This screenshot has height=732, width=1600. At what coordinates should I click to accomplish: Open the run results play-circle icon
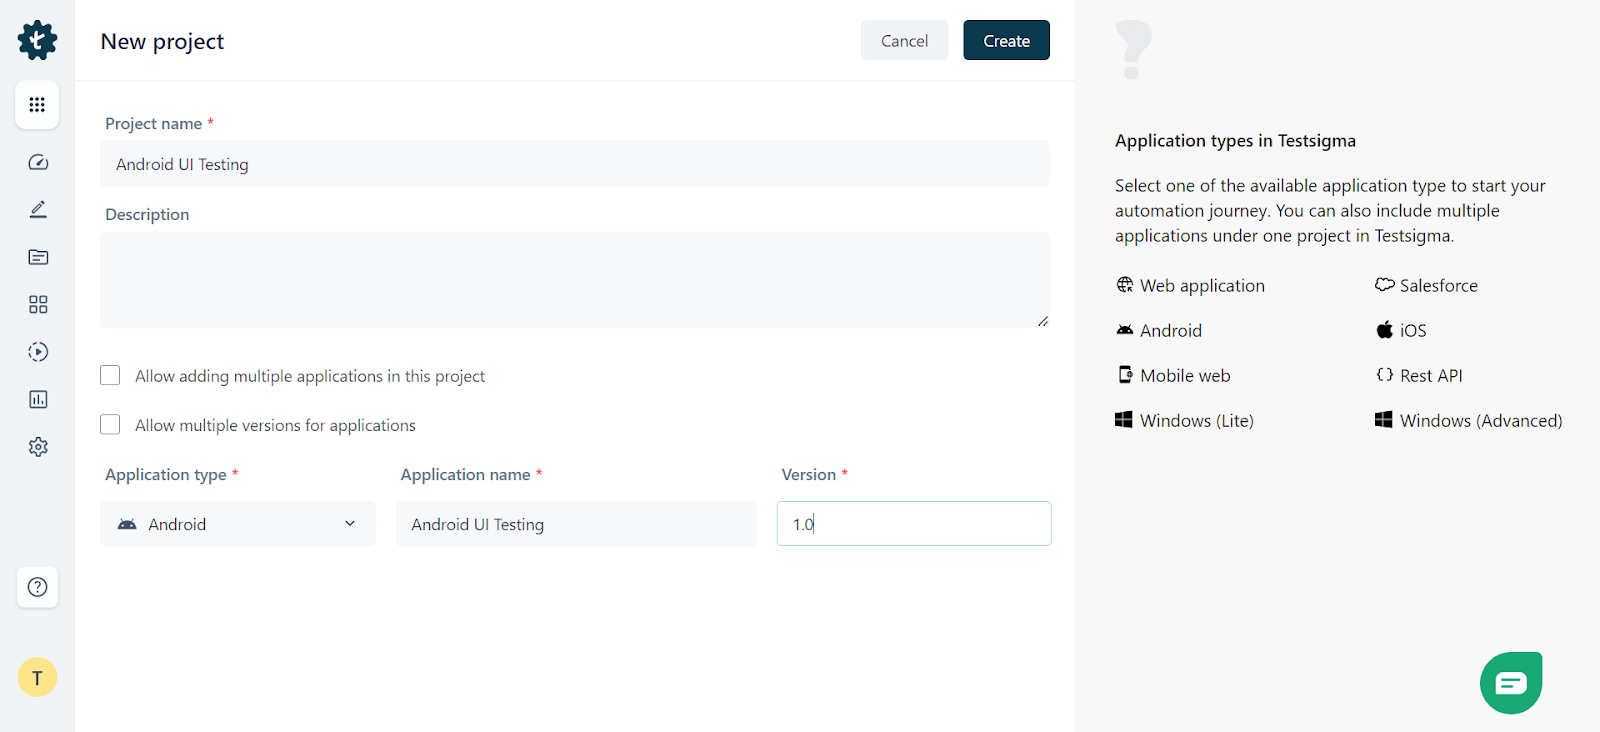pos(38,352)
